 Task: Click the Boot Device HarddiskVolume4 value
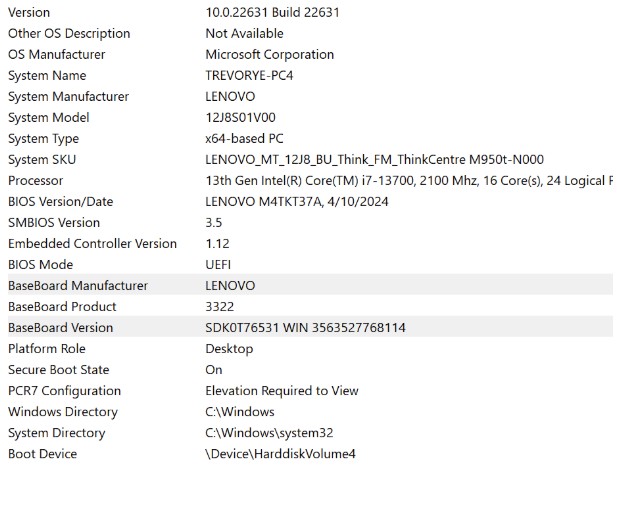pyautogui.click(x=280, y=453)
